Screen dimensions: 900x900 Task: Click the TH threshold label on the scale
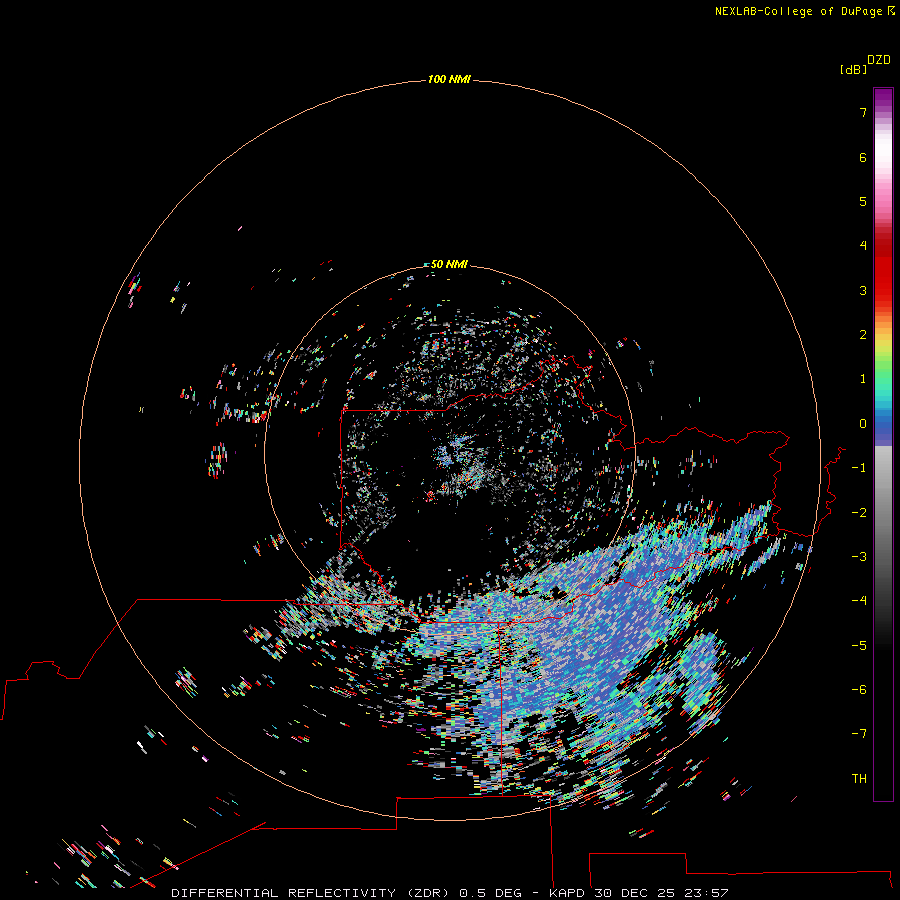tap(859, 779)
